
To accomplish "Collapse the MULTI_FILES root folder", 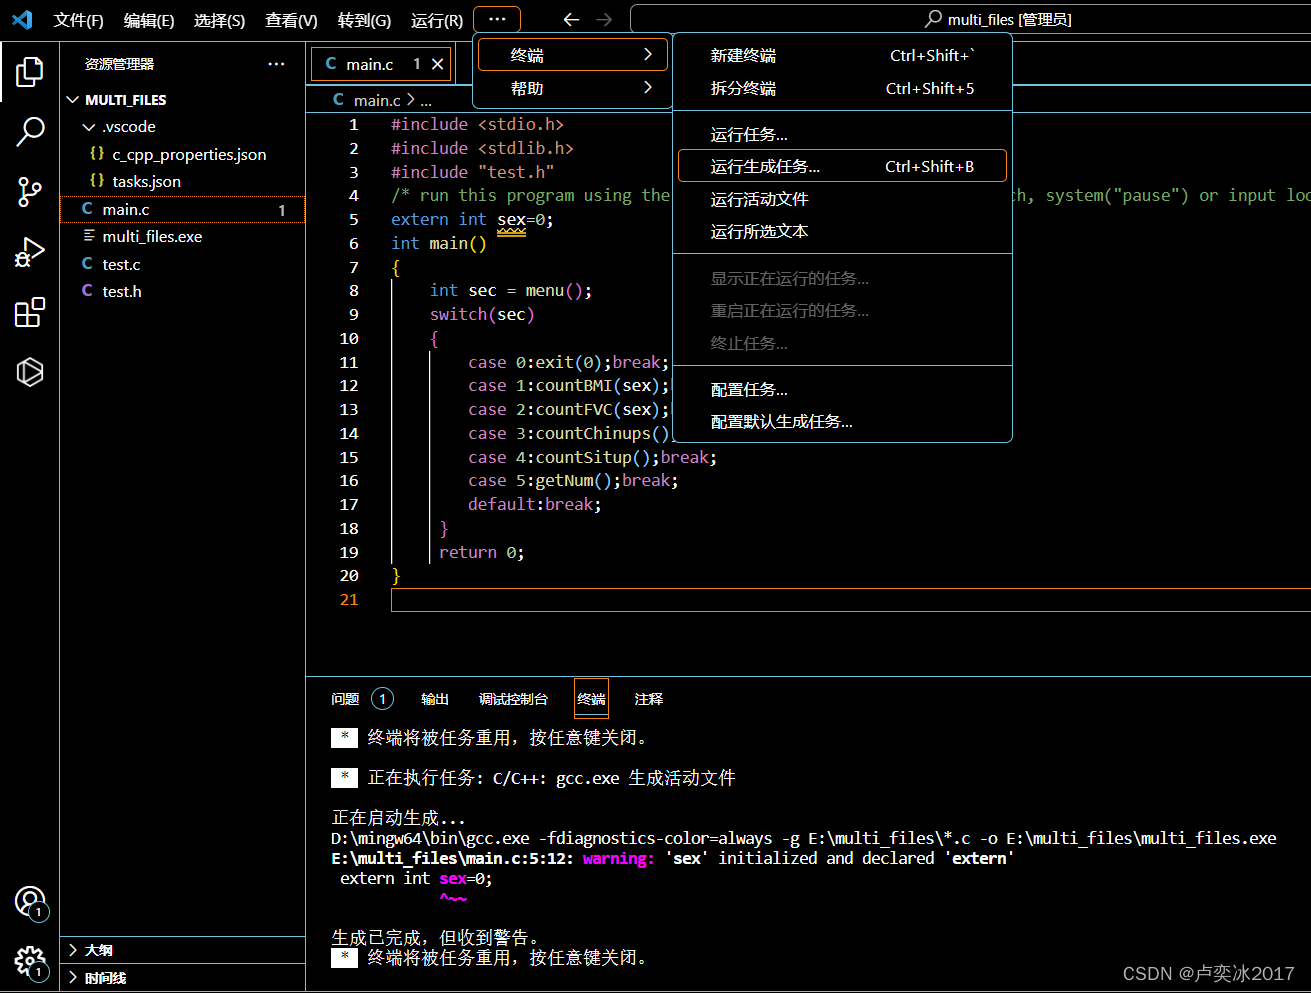I will coord(73,100).
